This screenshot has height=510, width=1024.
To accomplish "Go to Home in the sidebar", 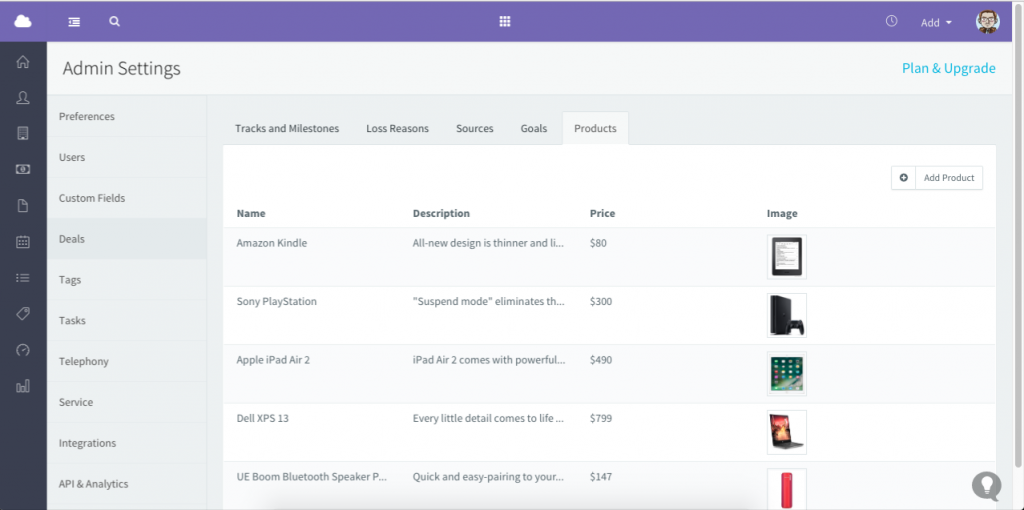I will [x=23, y=62].
